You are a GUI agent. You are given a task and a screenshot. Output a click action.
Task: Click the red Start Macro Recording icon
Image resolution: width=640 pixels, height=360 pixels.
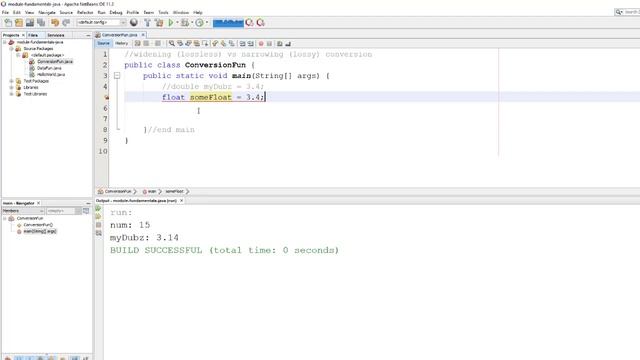click(261, 44)
